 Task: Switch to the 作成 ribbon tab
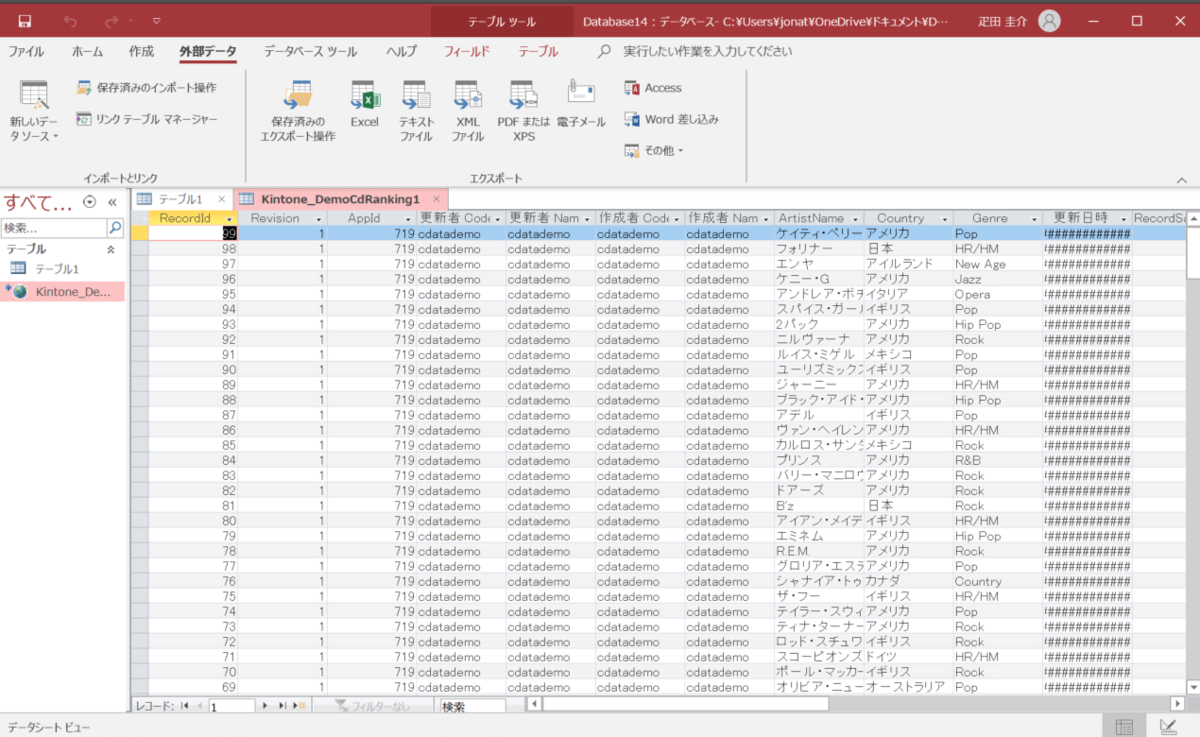pos(141,51)
